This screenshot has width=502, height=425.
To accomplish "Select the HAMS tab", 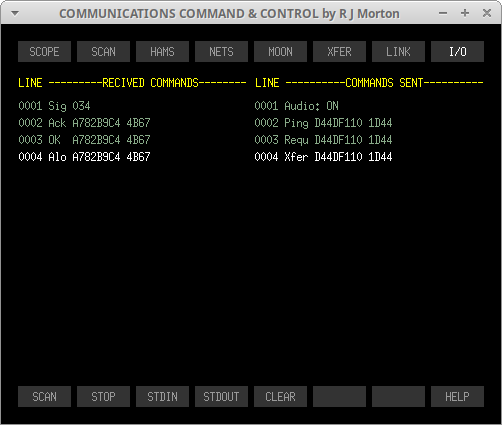I will pyautogui.click(x=162, y=52).
